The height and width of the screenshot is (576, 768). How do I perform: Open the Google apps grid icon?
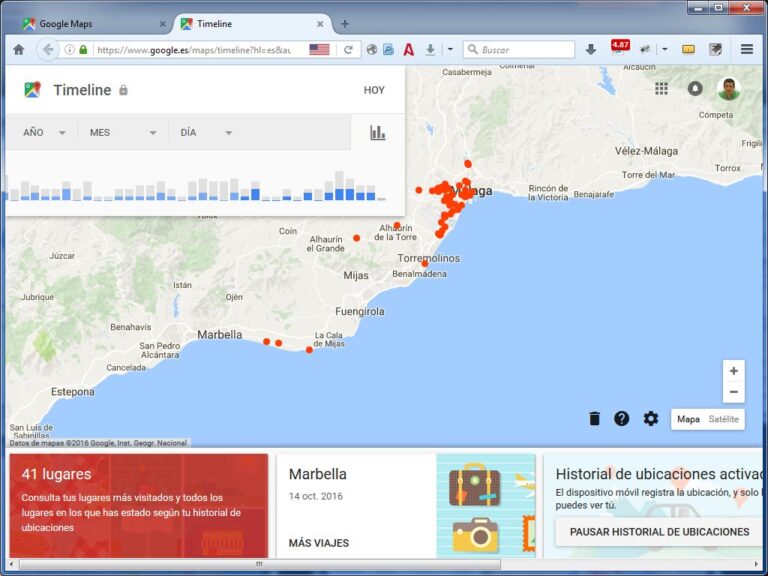point(661,88)
